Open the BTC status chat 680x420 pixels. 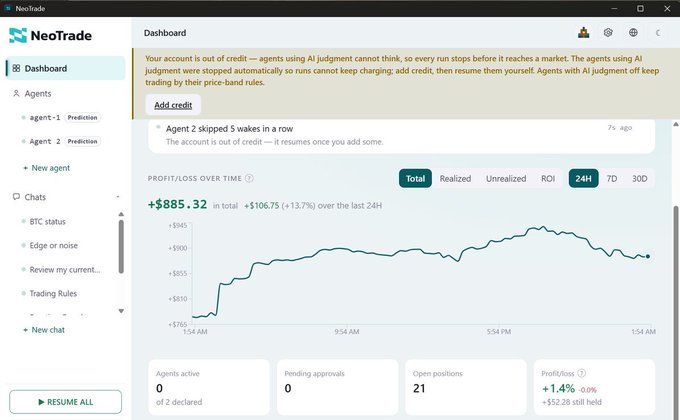47,221
